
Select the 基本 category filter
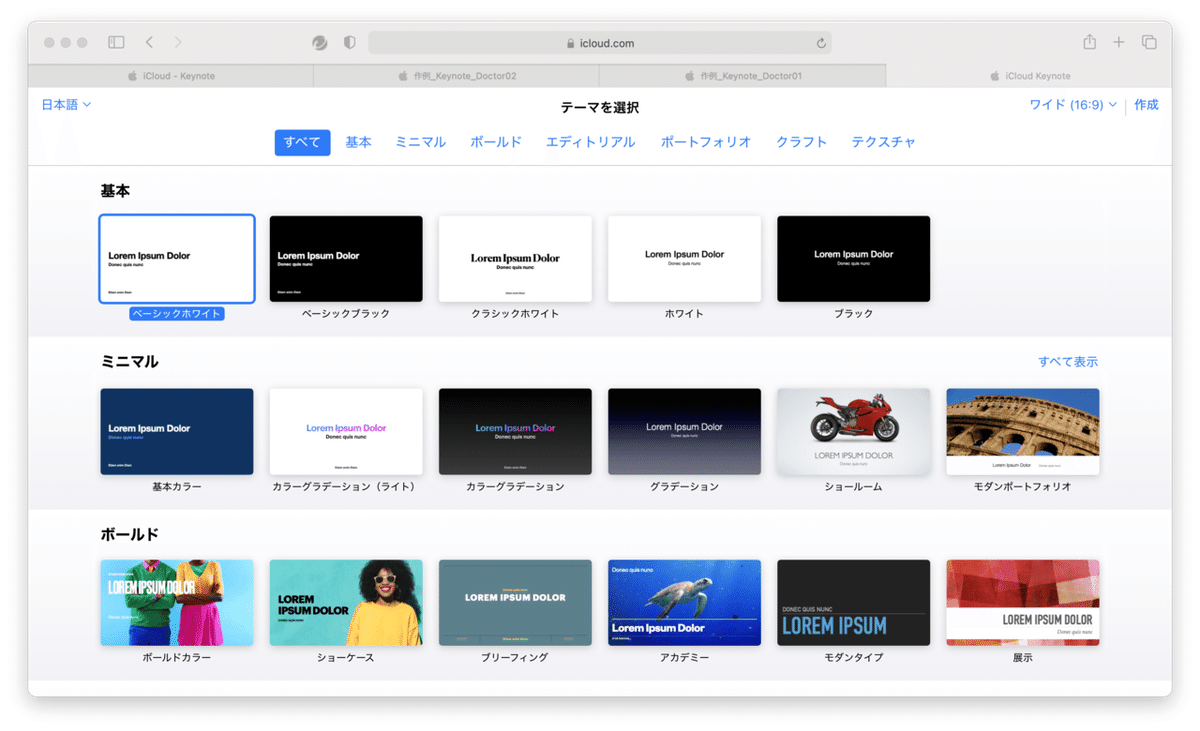coord(358,142)
